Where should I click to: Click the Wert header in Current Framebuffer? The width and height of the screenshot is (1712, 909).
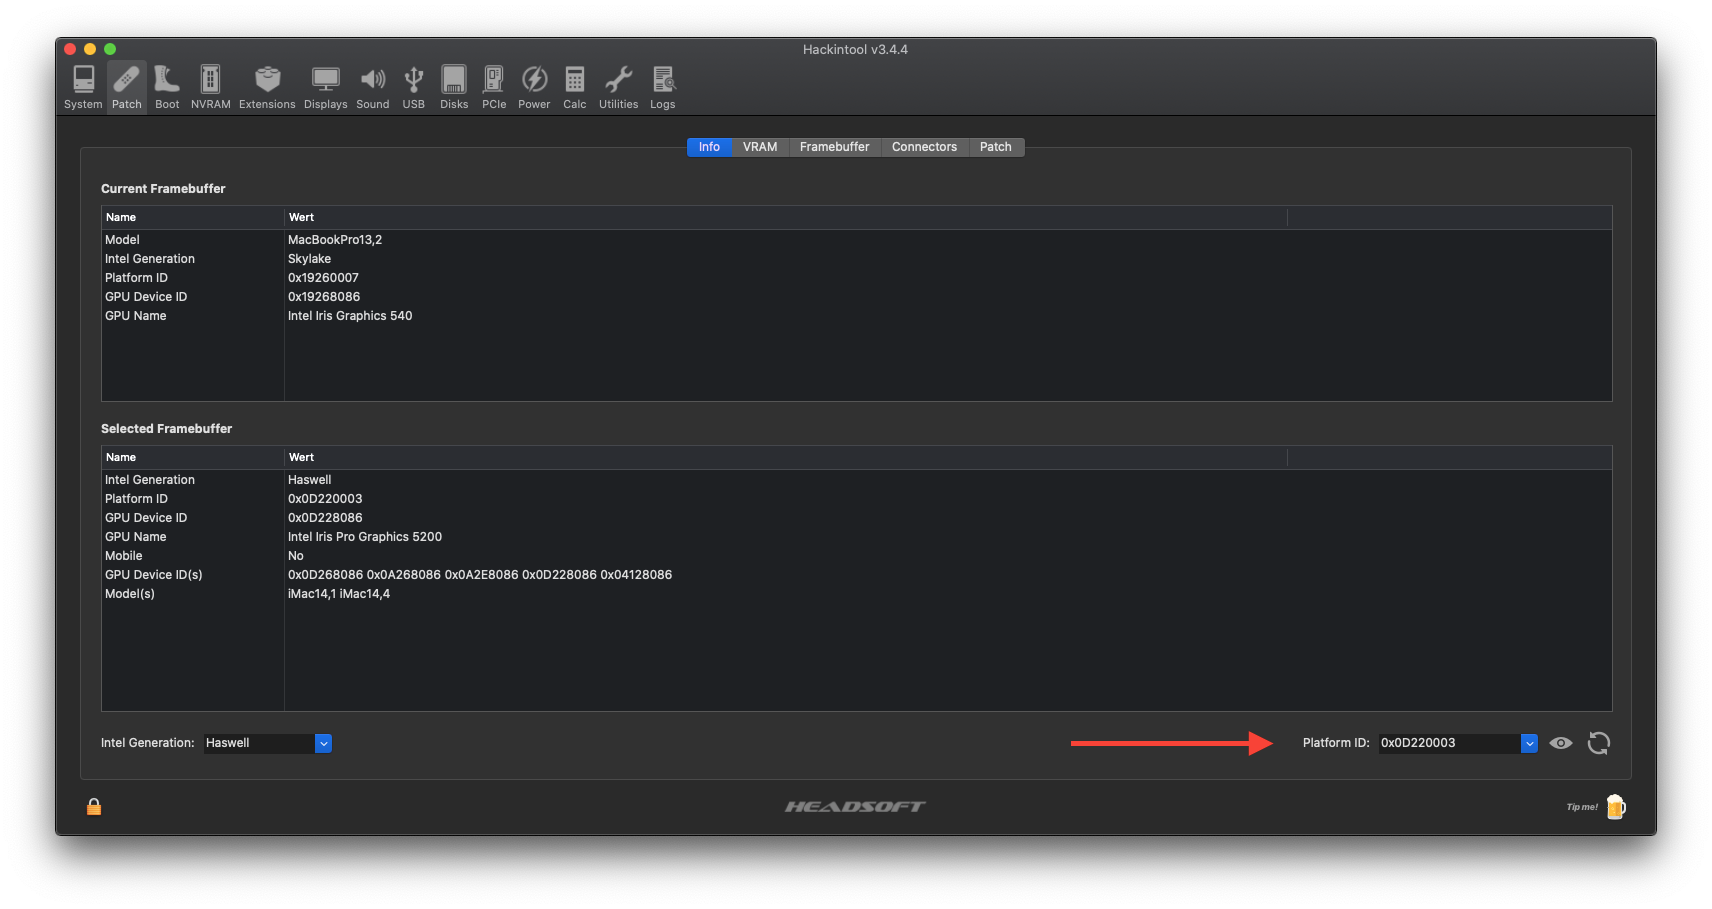(786, 217)
